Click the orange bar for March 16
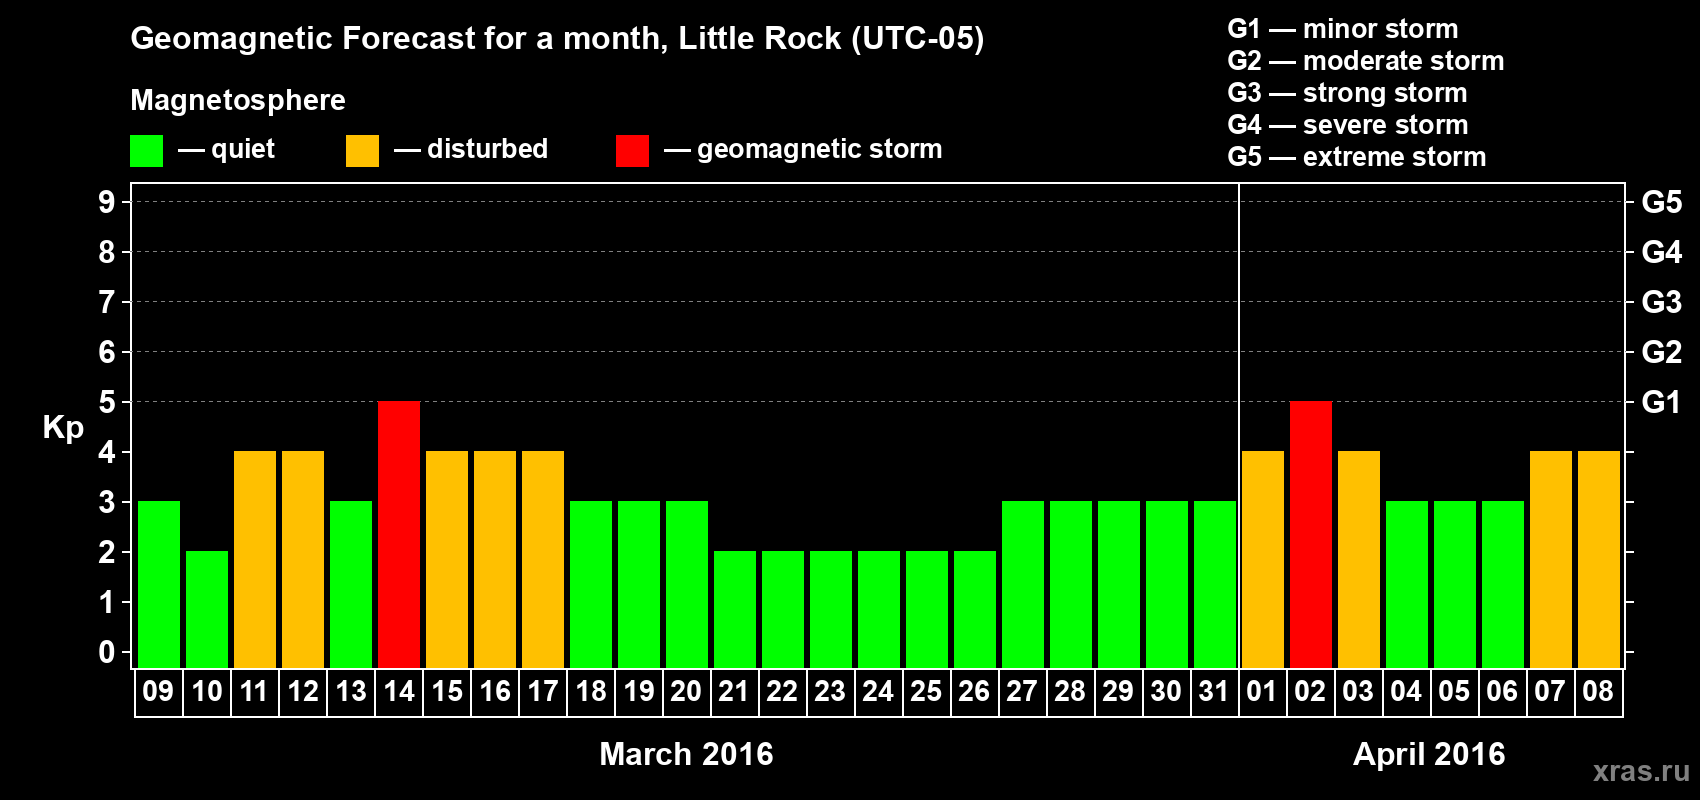Screen dimensions: 1700x800 (x=495, y=560)
